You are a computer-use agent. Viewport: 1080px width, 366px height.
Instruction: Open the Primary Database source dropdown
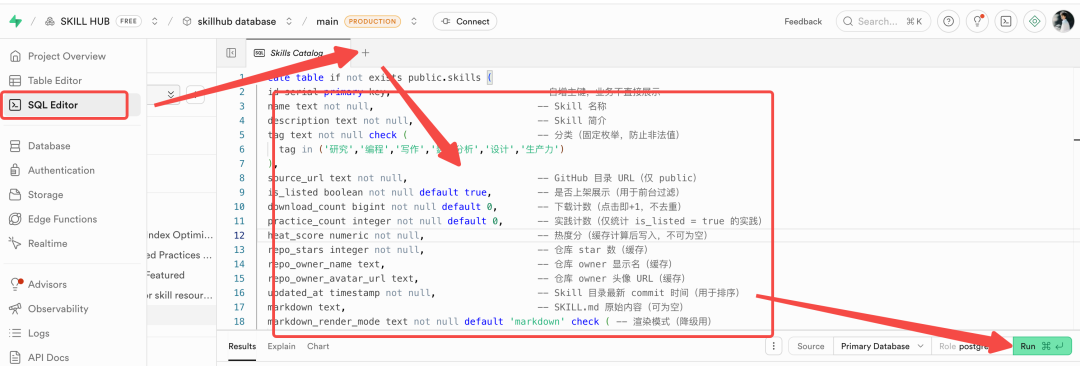[x=882, y=346]
